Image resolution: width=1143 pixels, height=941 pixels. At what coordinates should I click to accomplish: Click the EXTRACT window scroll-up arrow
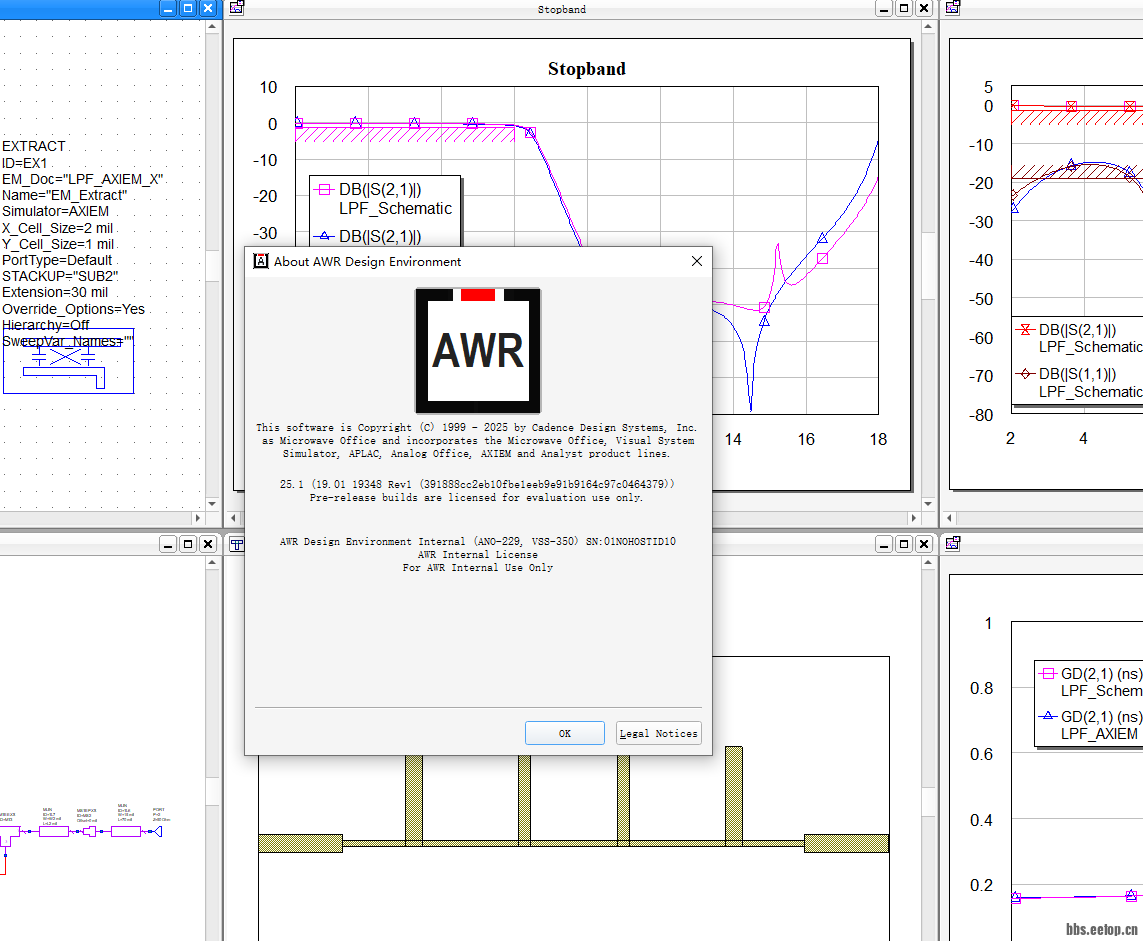pyautogui.click(x=212, y=26)
